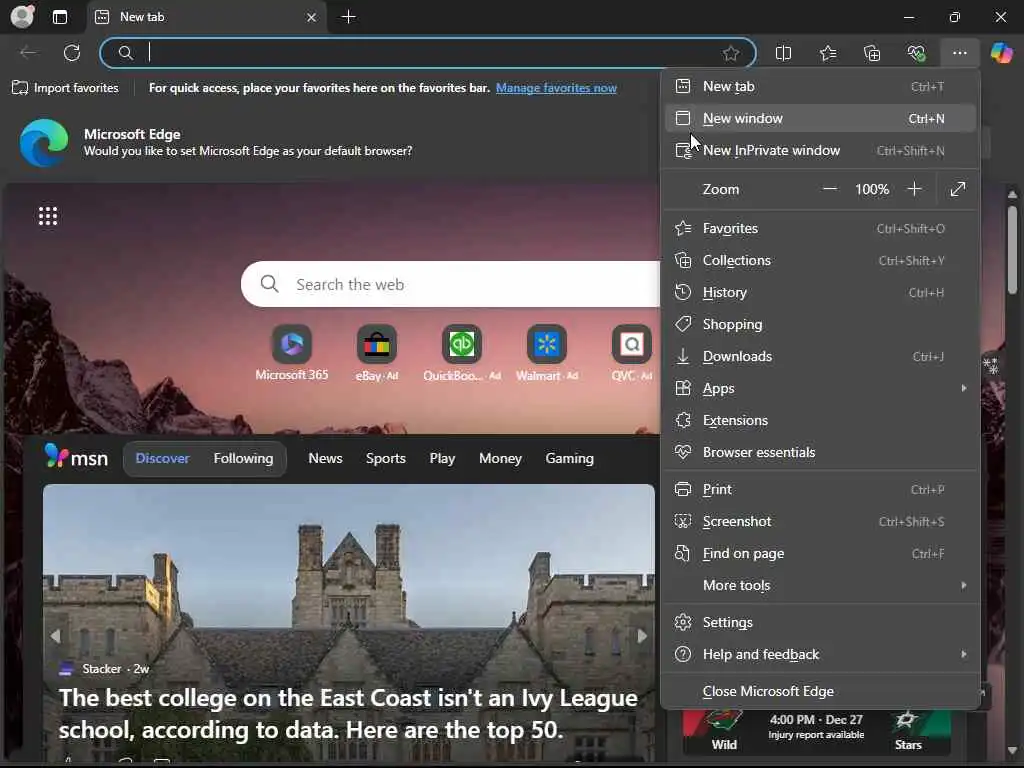Expand the More tools submenu
The width and height of the screenshot is (1024, 768).
coord(820,586)
